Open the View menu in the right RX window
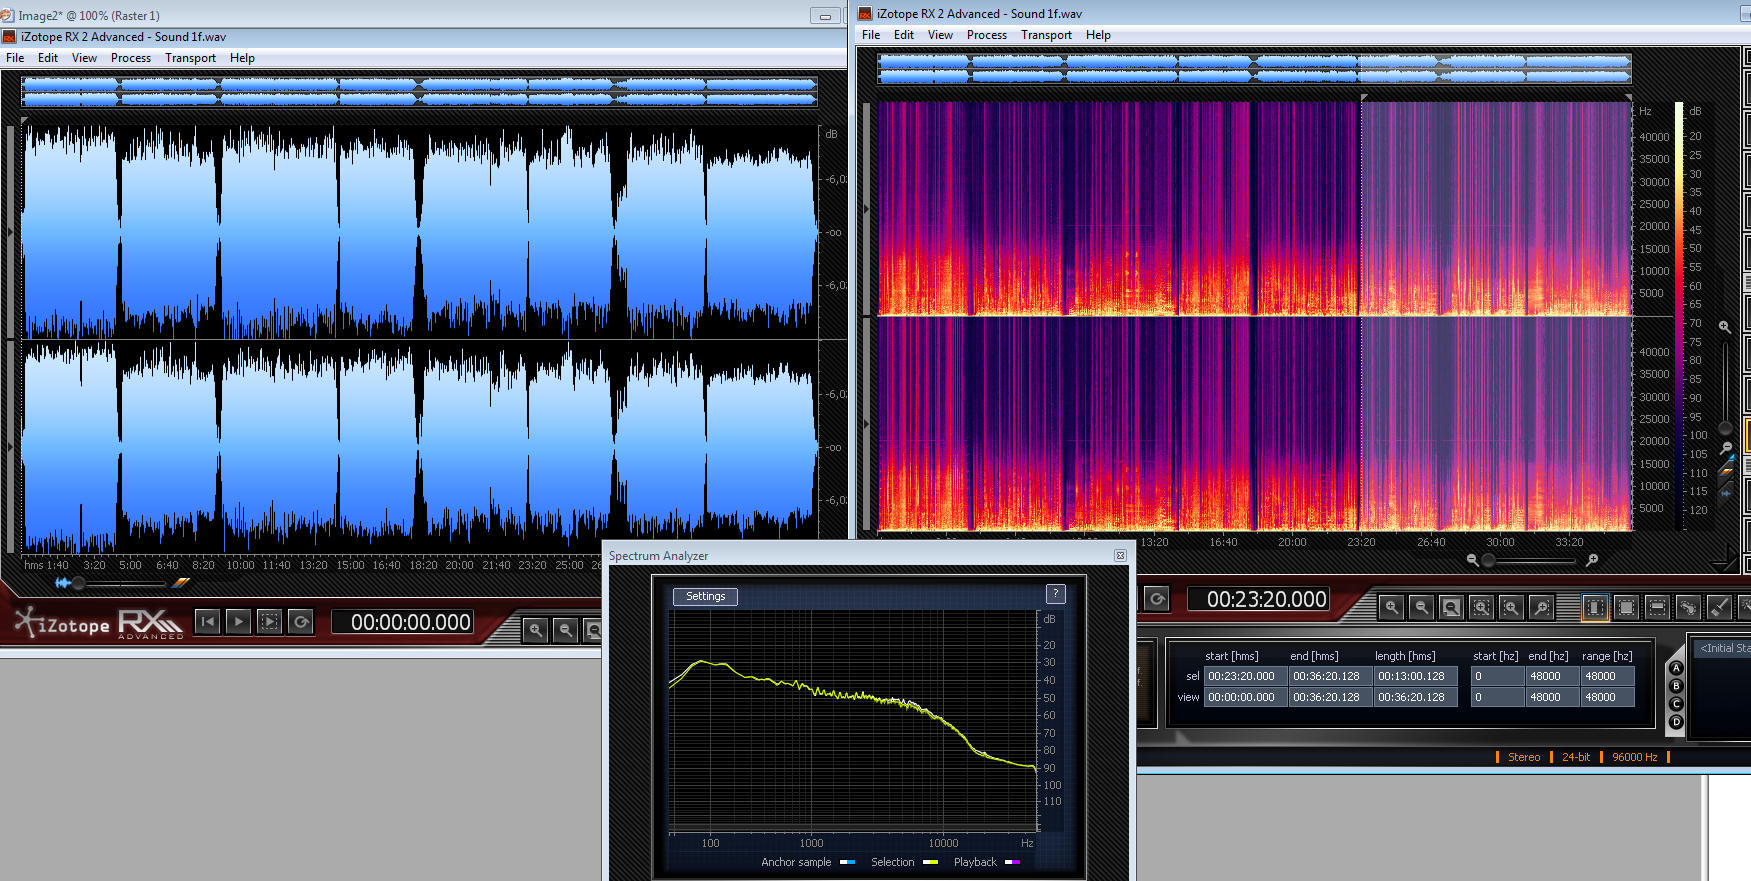 click(x=941, y=35)
